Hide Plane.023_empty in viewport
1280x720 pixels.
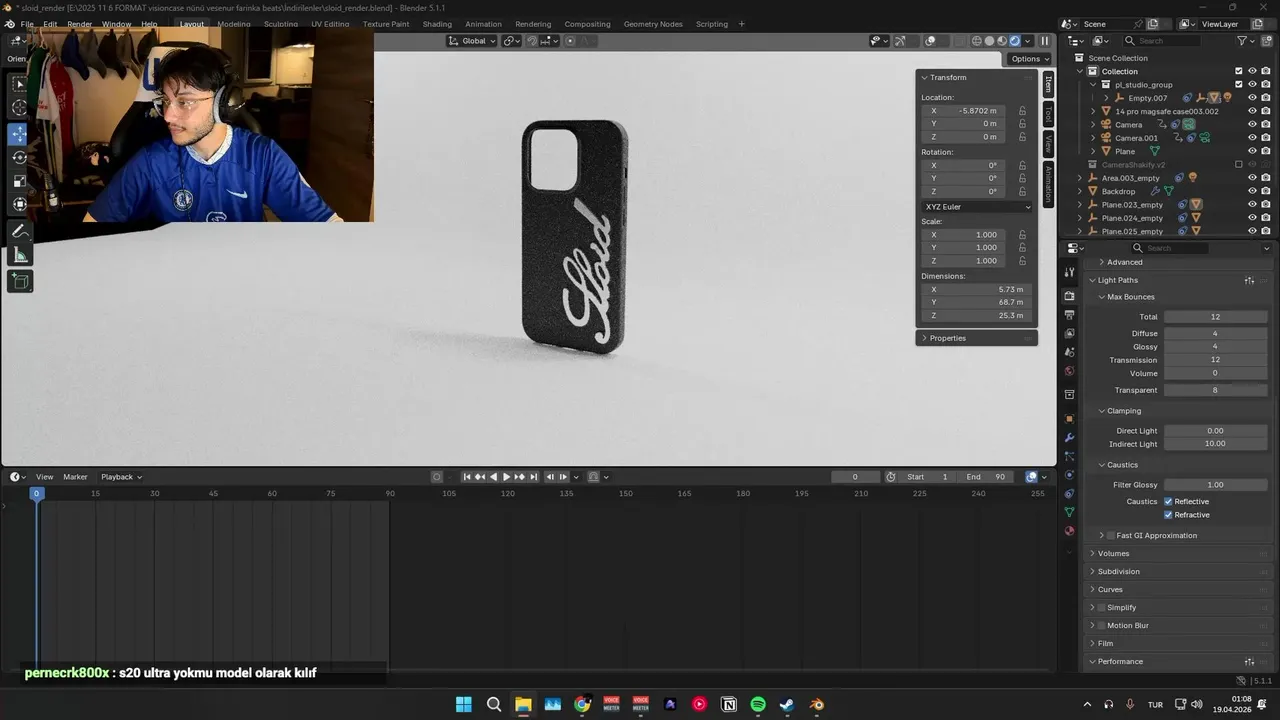click(1252, 204)
